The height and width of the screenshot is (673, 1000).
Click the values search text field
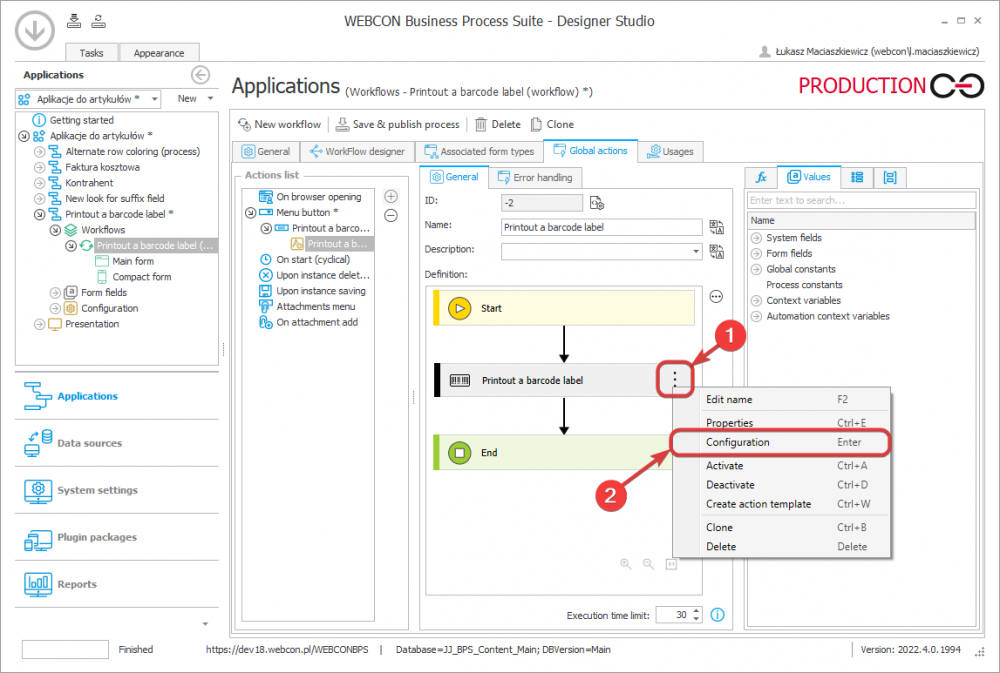(x=860, y=200)
